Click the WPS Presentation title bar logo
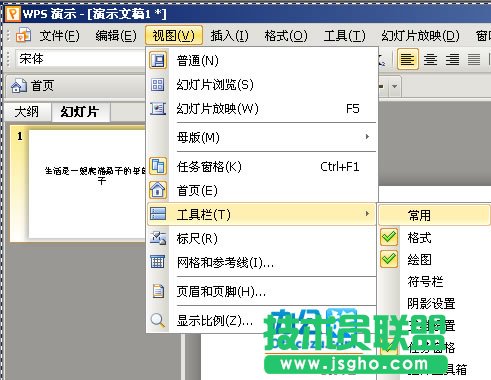491x380 pixels. (x=13, y=14)
